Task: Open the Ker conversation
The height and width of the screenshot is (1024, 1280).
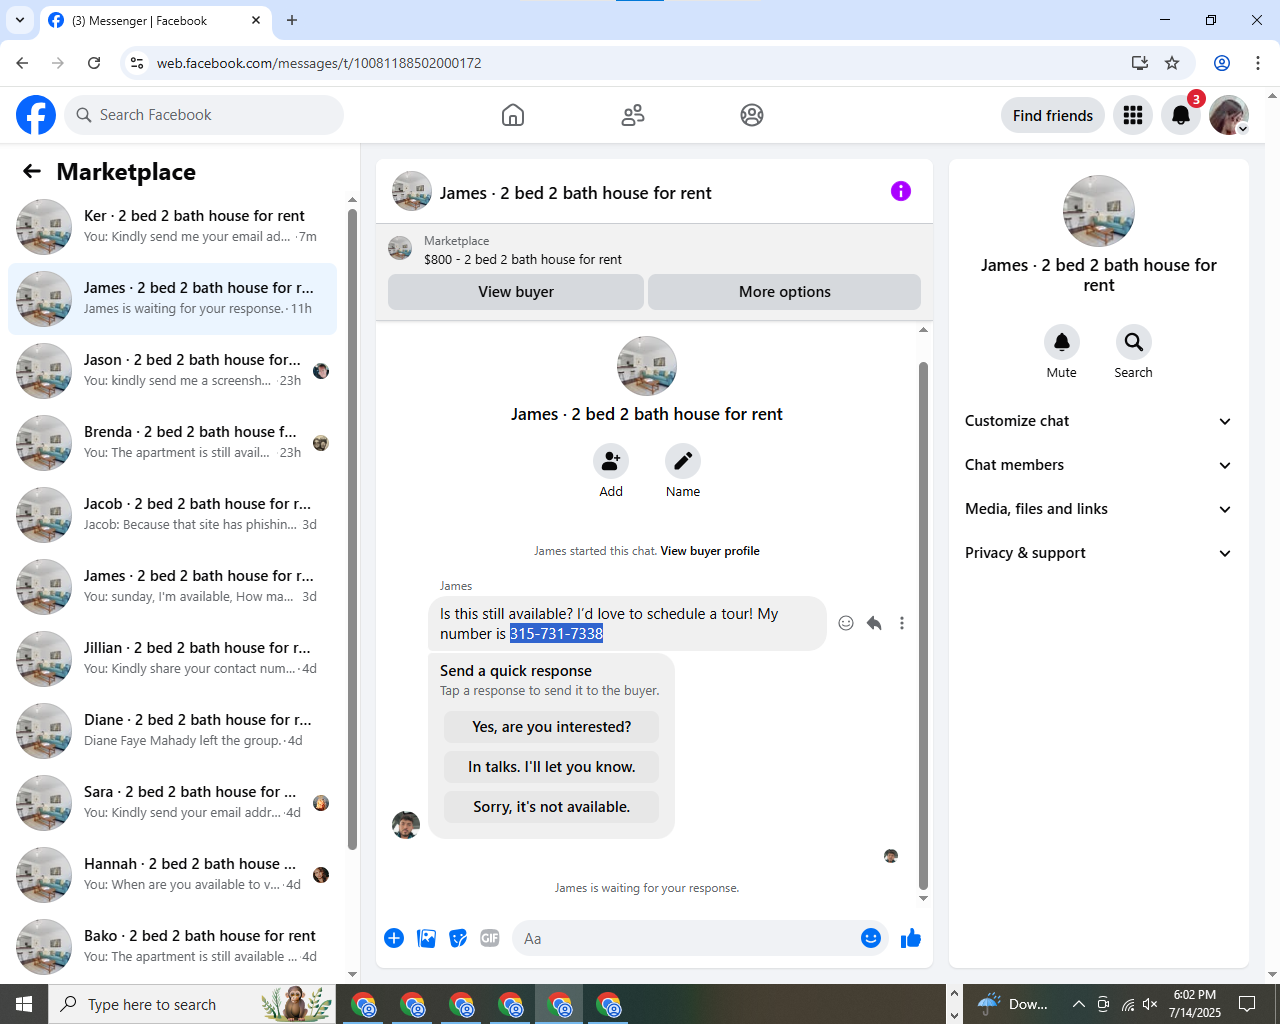Action: point(172,227)
